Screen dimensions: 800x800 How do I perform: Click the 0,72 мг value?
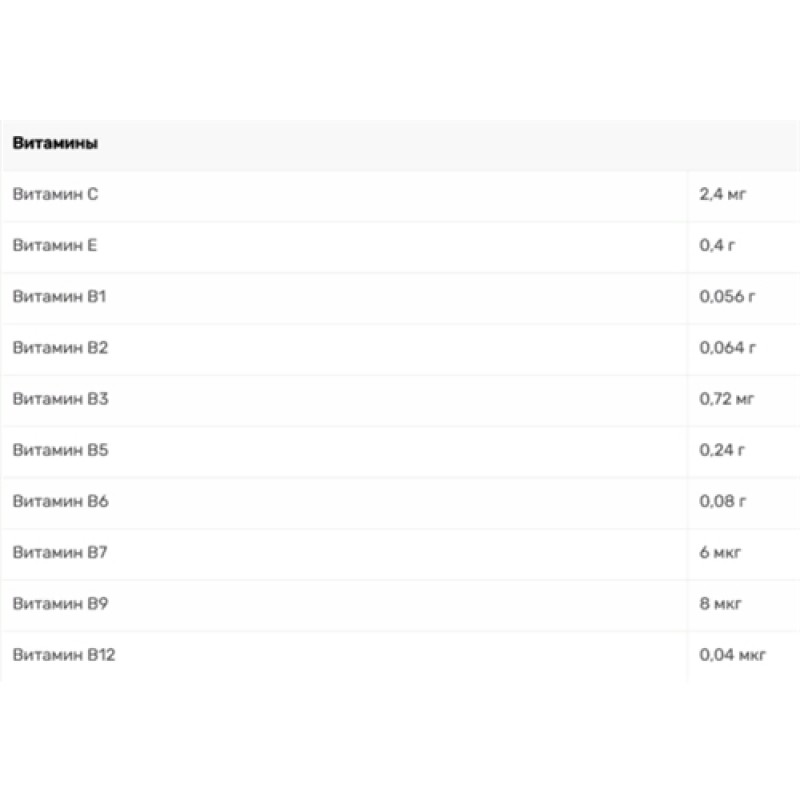727,399
